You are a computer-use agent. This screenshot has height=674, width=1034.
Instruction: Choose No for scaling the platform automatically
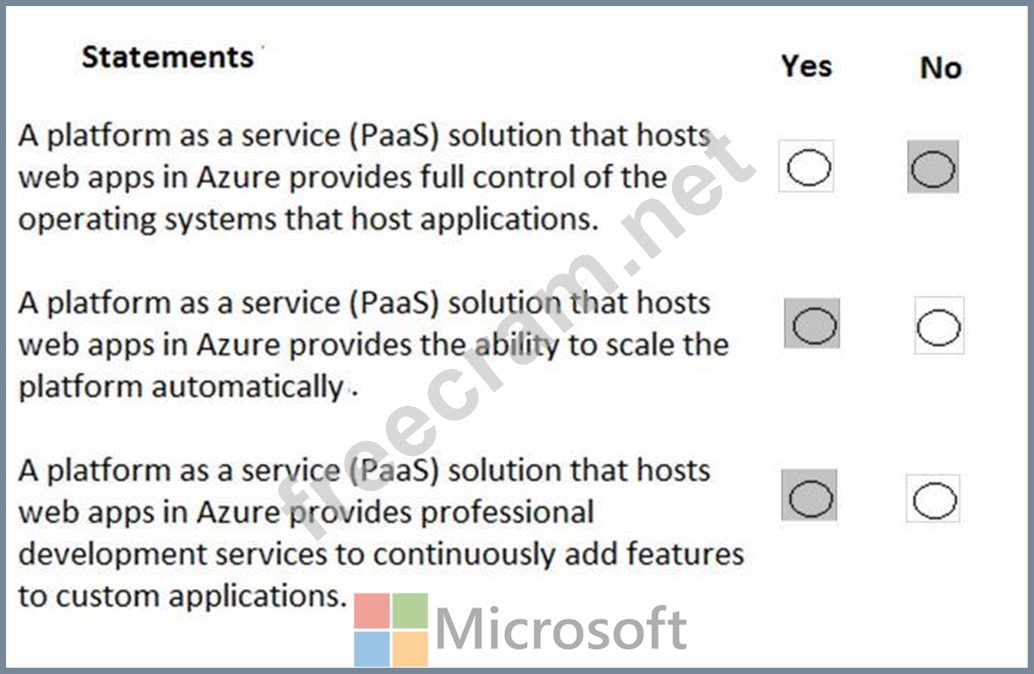pos(938,326)
